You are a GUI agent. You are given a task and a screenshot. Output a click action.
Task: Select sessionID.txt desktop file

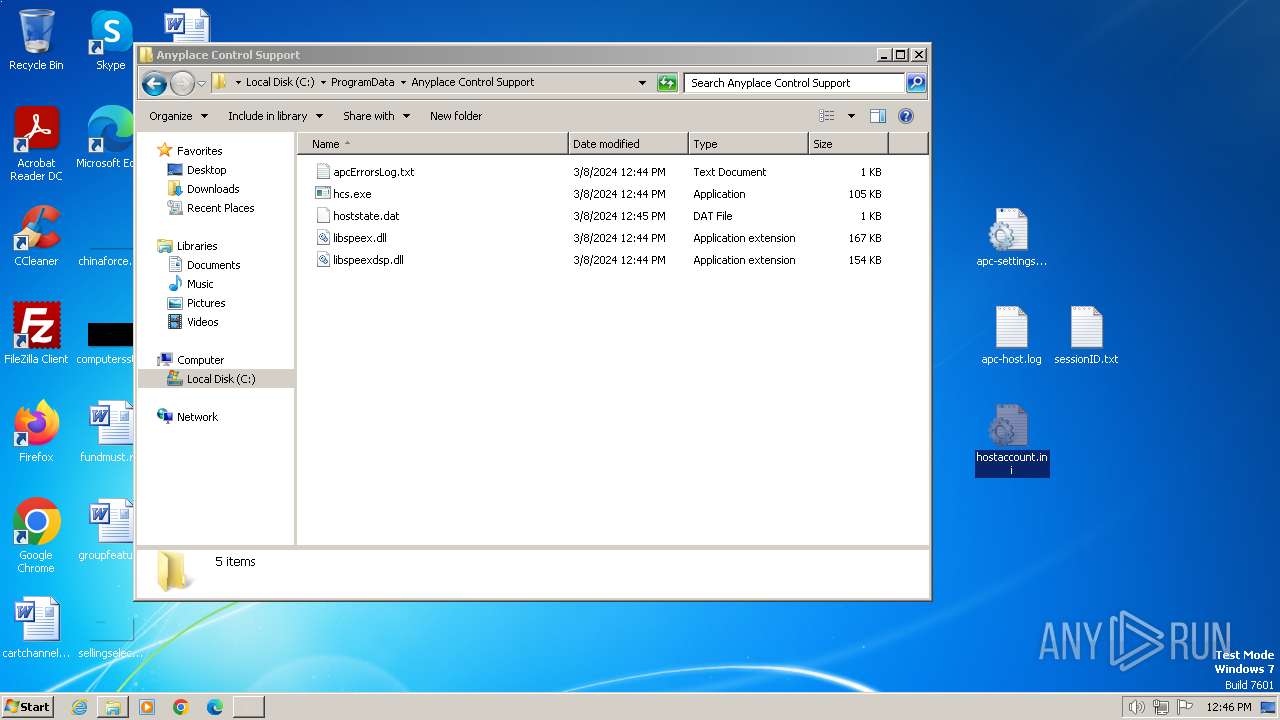(1086, 336)
